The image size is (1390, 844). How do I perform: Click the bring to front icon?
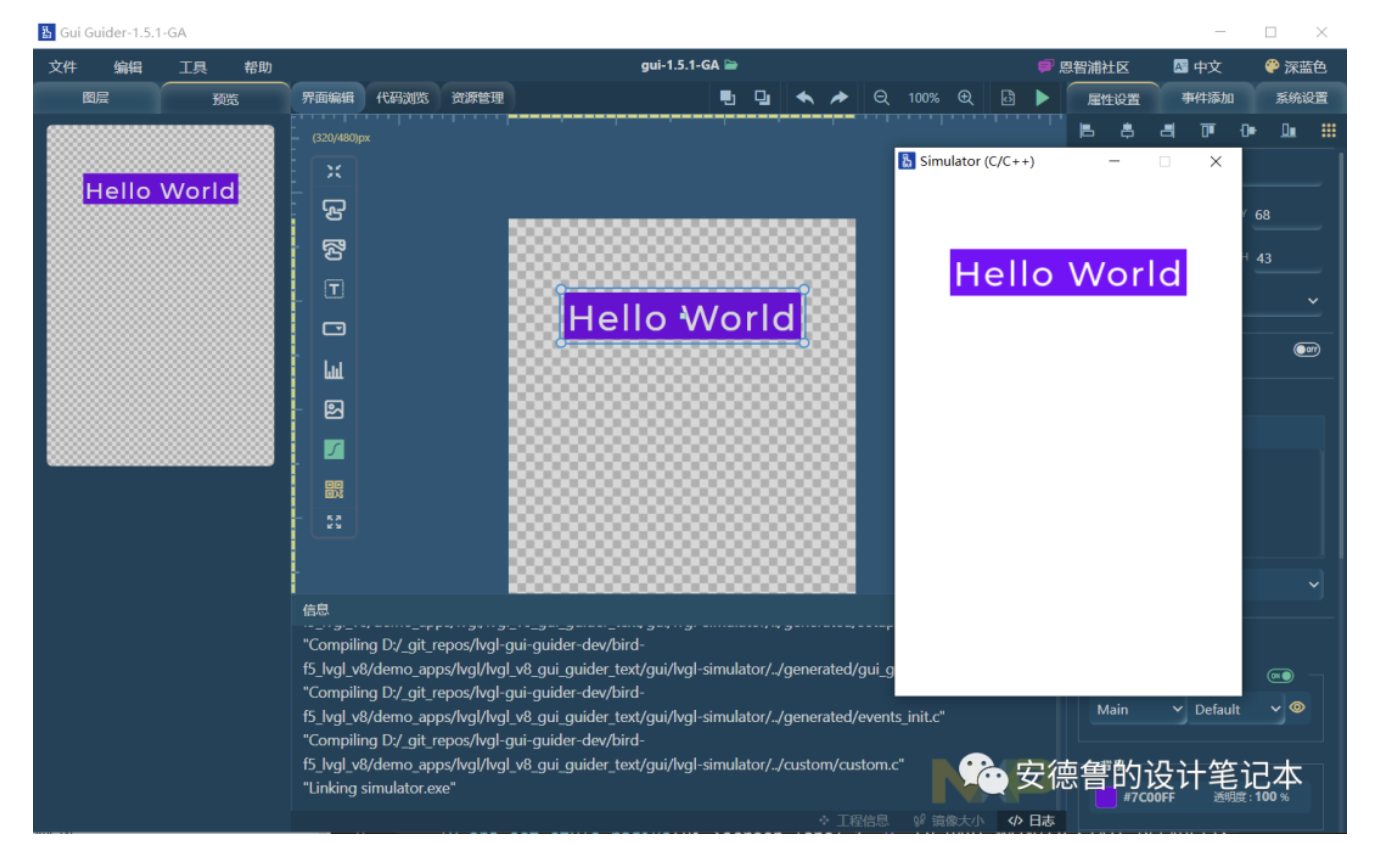(x=728, y=98)
